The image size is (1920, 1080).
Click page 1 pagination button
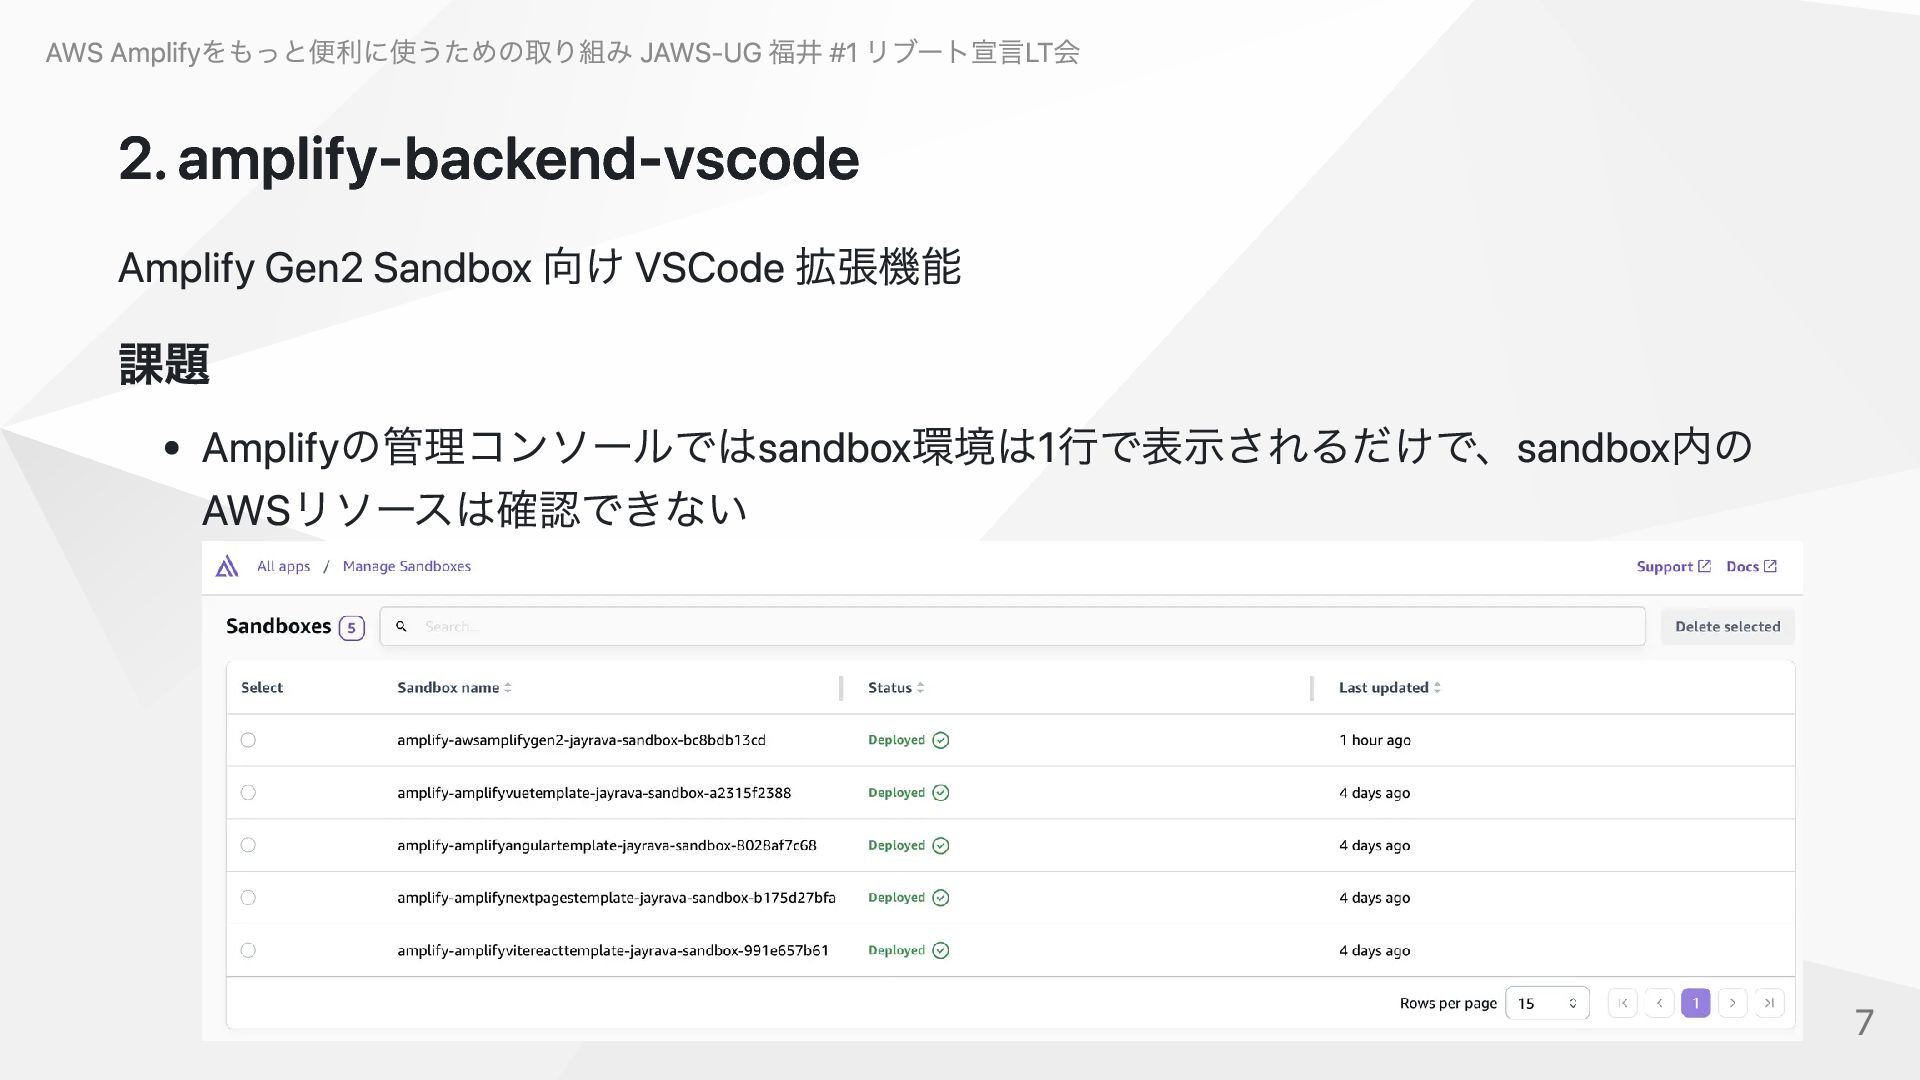coord(1695,1003)
